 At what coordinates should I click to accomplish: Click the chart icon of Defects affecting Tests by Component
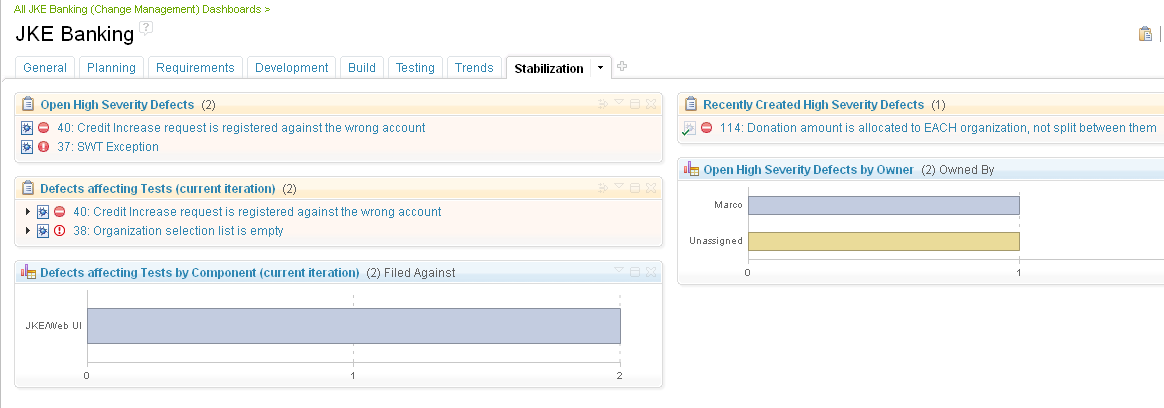coord(28,272)
